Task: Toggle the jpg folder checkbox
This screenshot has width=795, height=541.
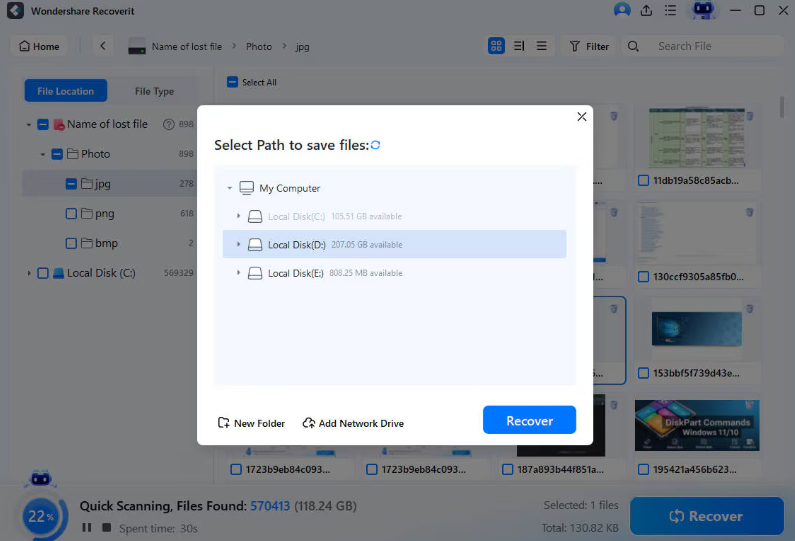Action: click(71, 184)
